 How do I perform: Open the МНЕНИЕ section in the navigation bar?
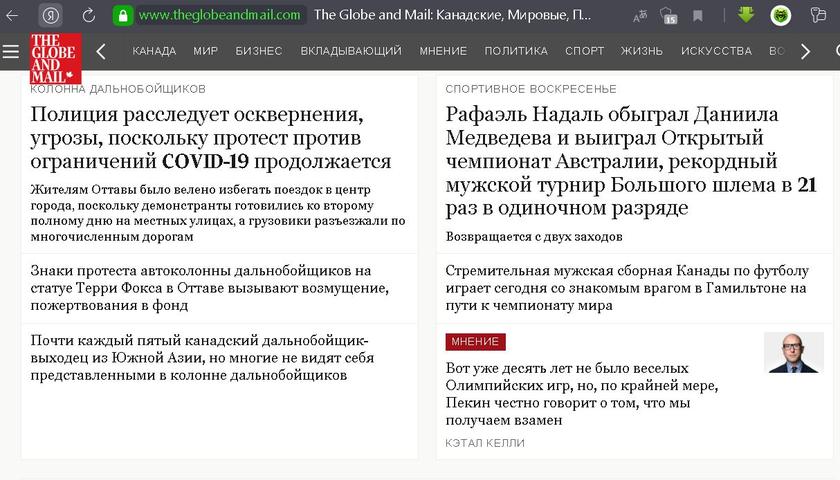tap(443, 51)
